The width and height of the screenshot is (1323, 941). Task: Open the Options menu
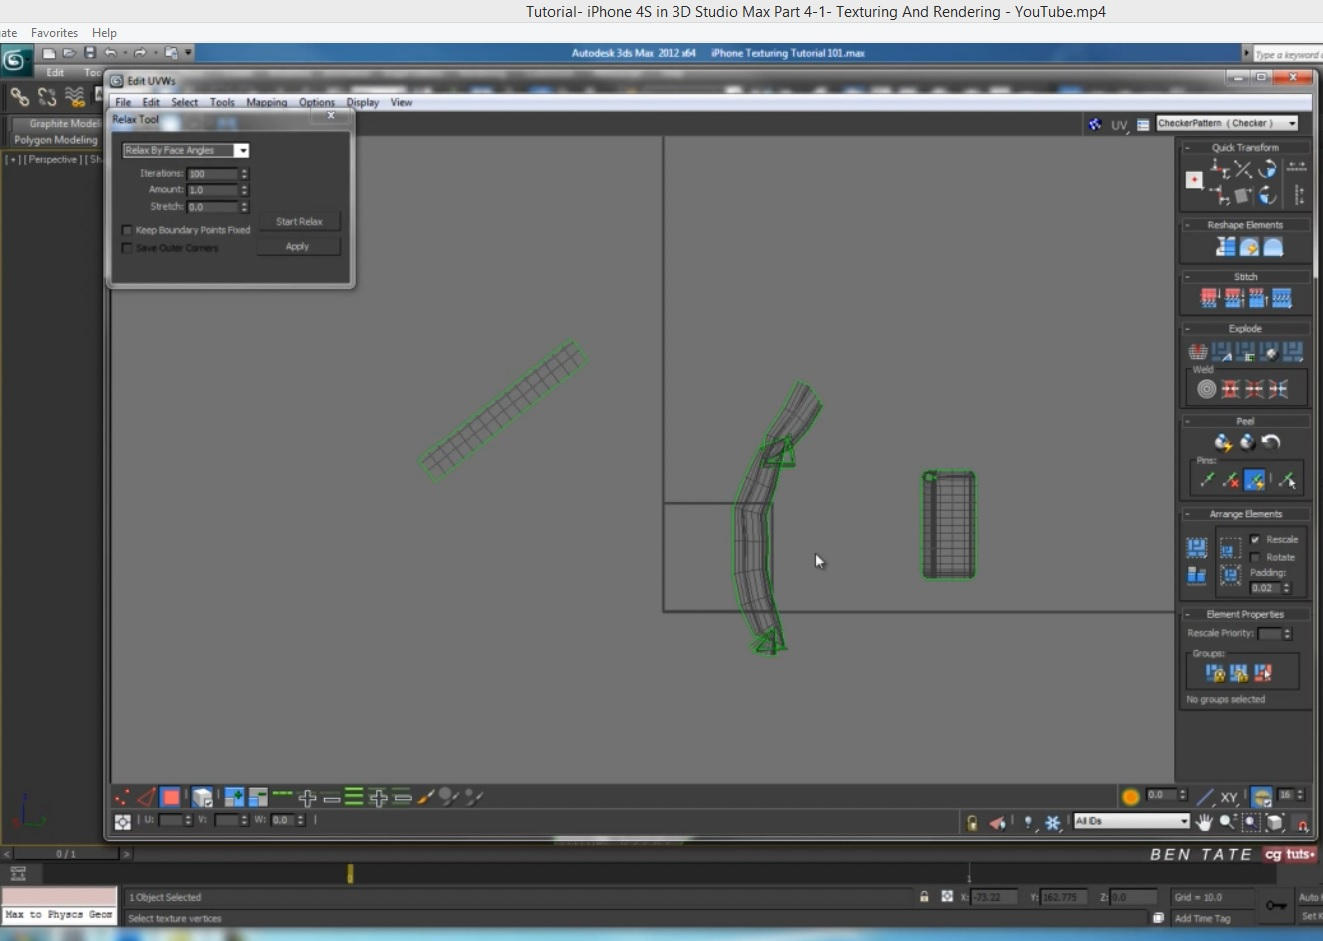pos(316,102)
